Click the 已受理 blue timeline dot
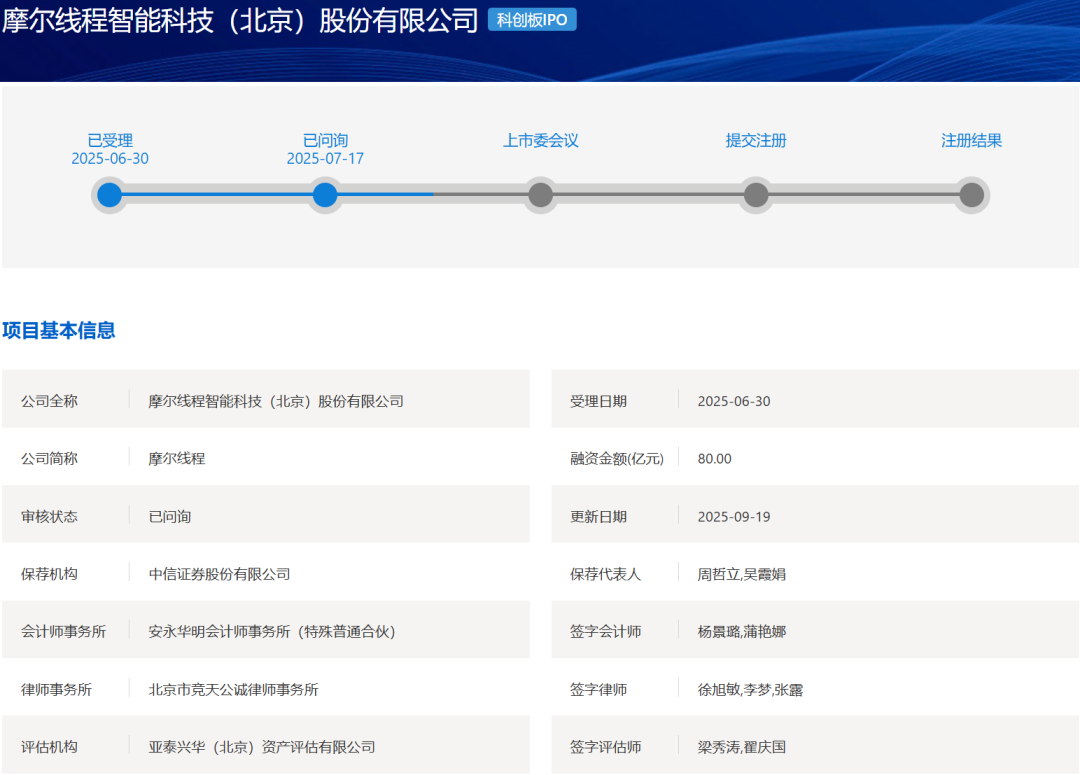1080x775 pixels. pyautogui.click(x=110, y=195)
